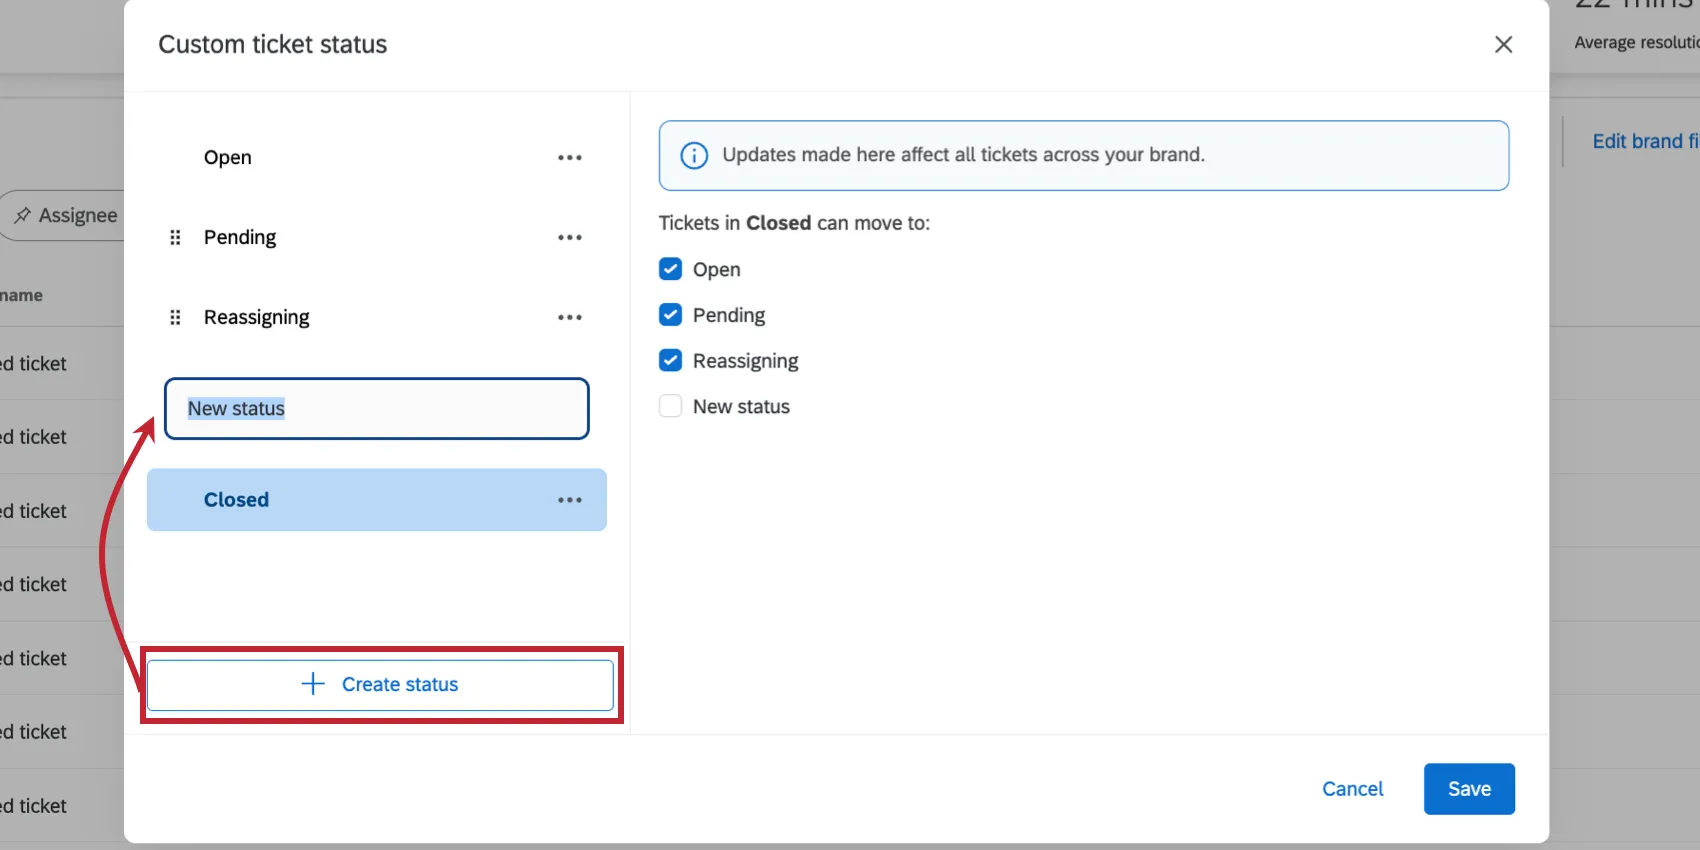Open the three-dot menu for Open status

coord(570,157)
